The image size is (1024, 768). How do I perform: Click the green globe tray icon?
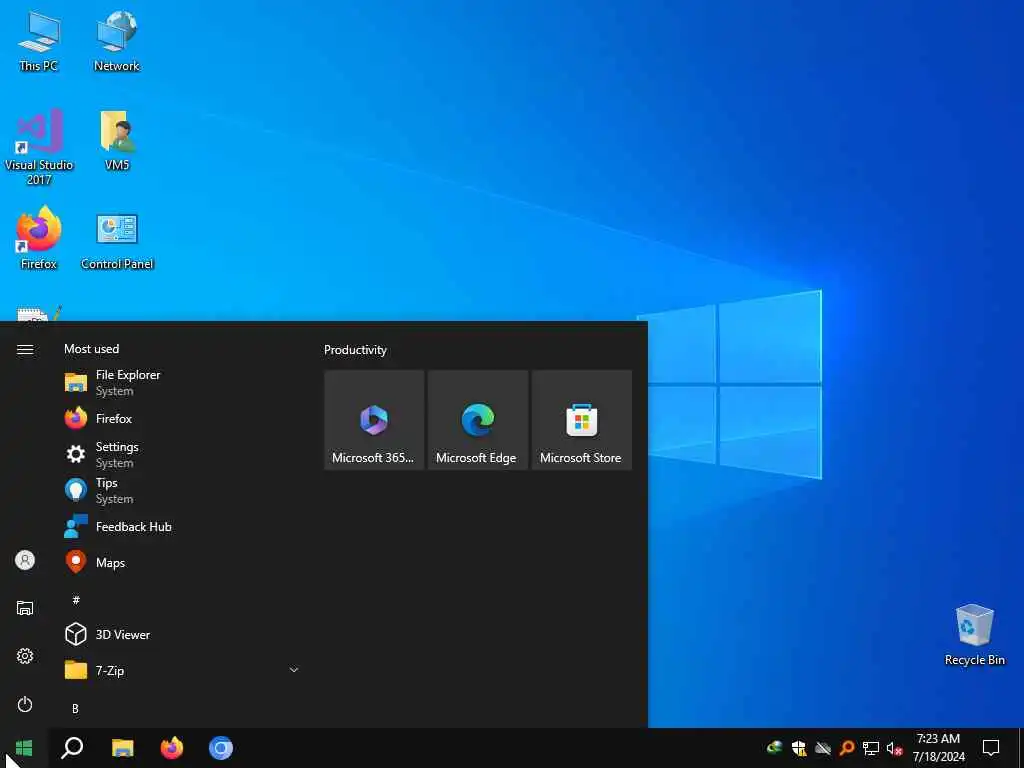[x=775, y=747]
